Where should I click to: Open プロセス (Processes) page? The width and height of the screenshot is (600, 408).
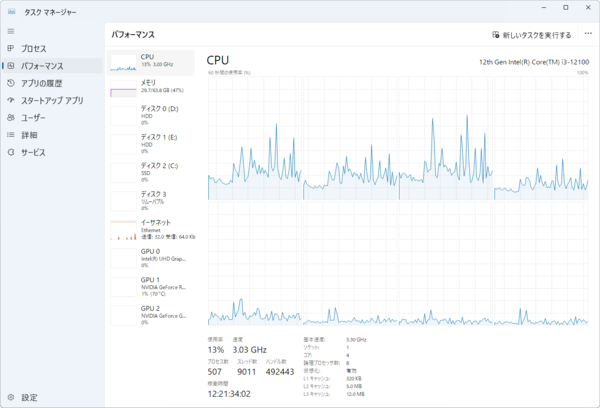click(x=52, y=49)
